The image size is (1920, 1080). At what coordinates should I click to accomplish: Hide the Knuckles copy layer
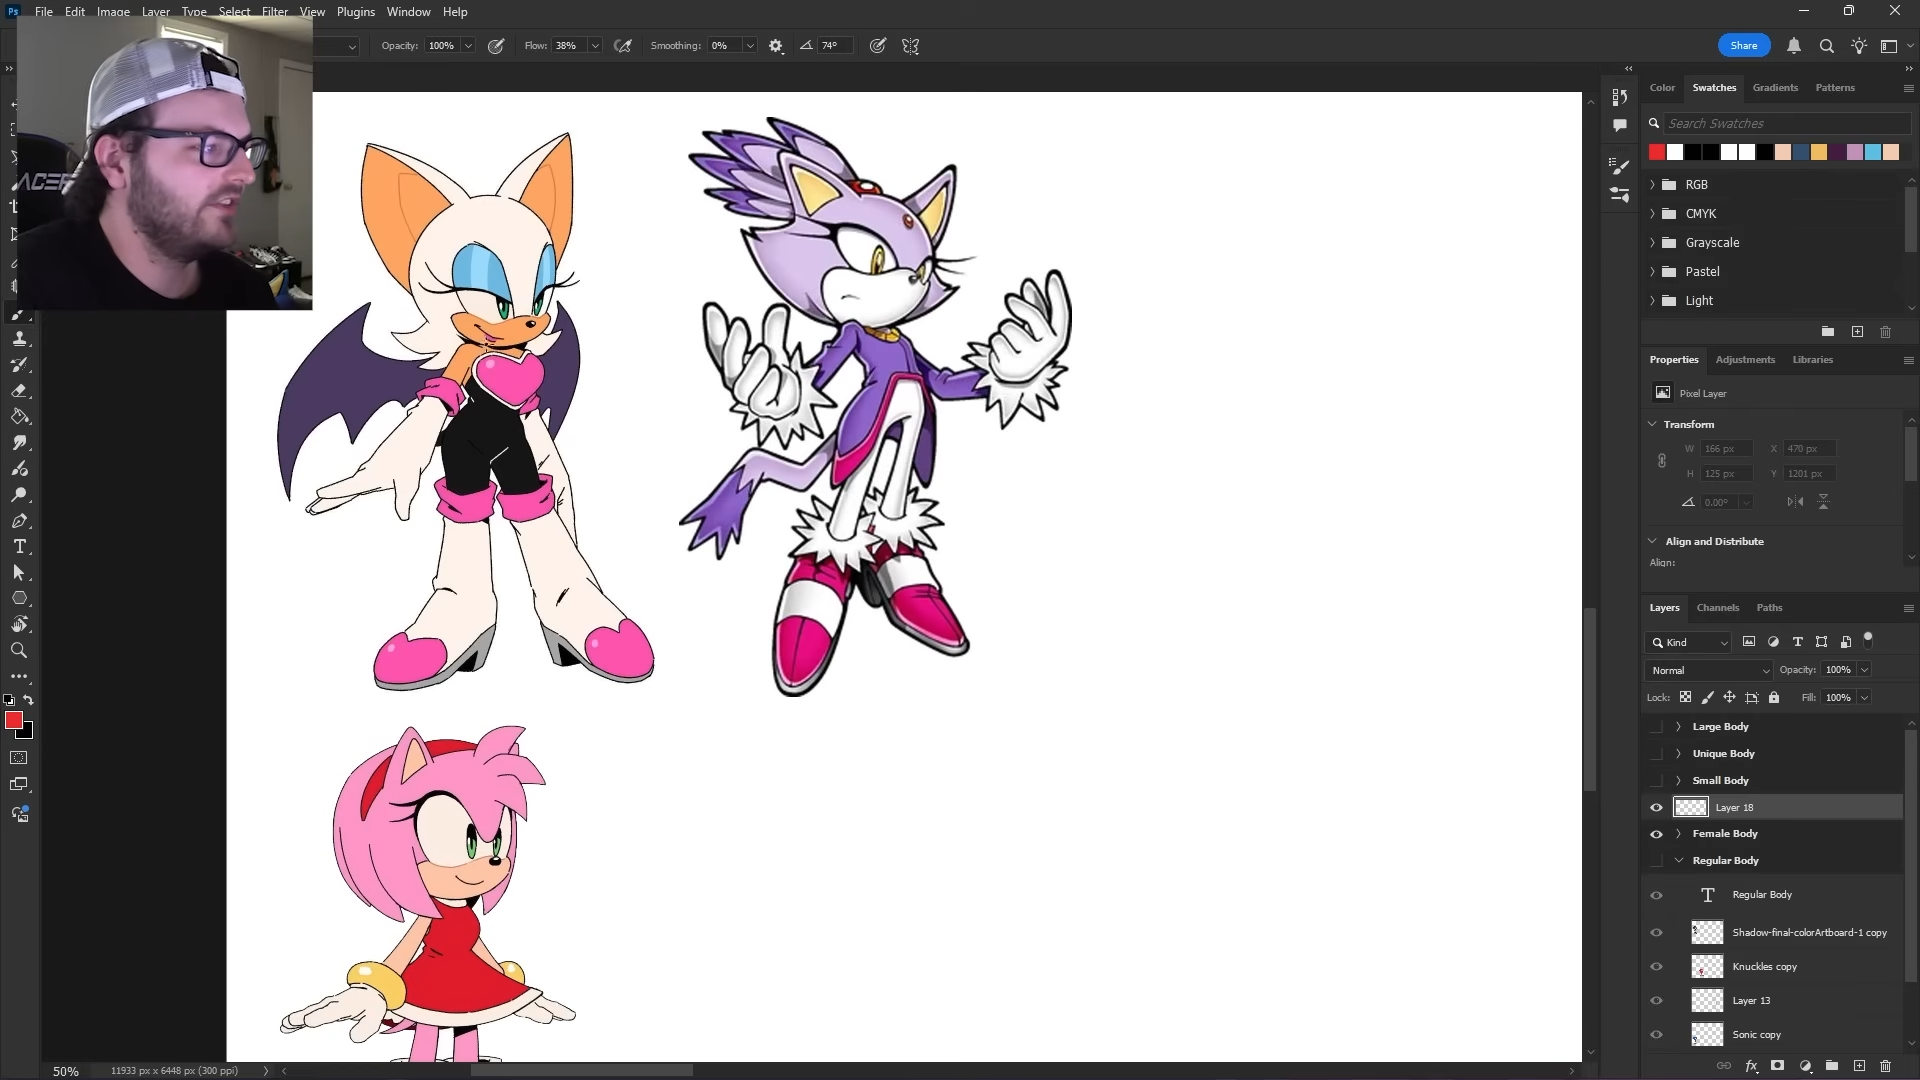[1656, 966]
